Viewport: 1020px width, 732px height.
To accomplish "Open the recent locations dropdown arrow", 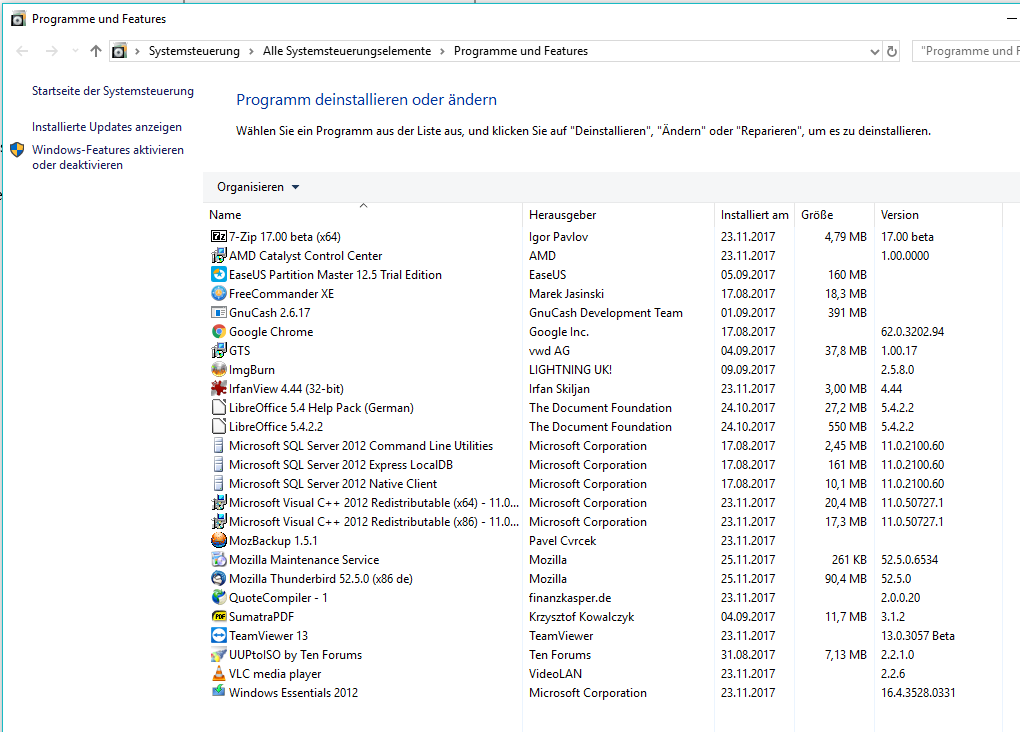I will tap(75, 51).
